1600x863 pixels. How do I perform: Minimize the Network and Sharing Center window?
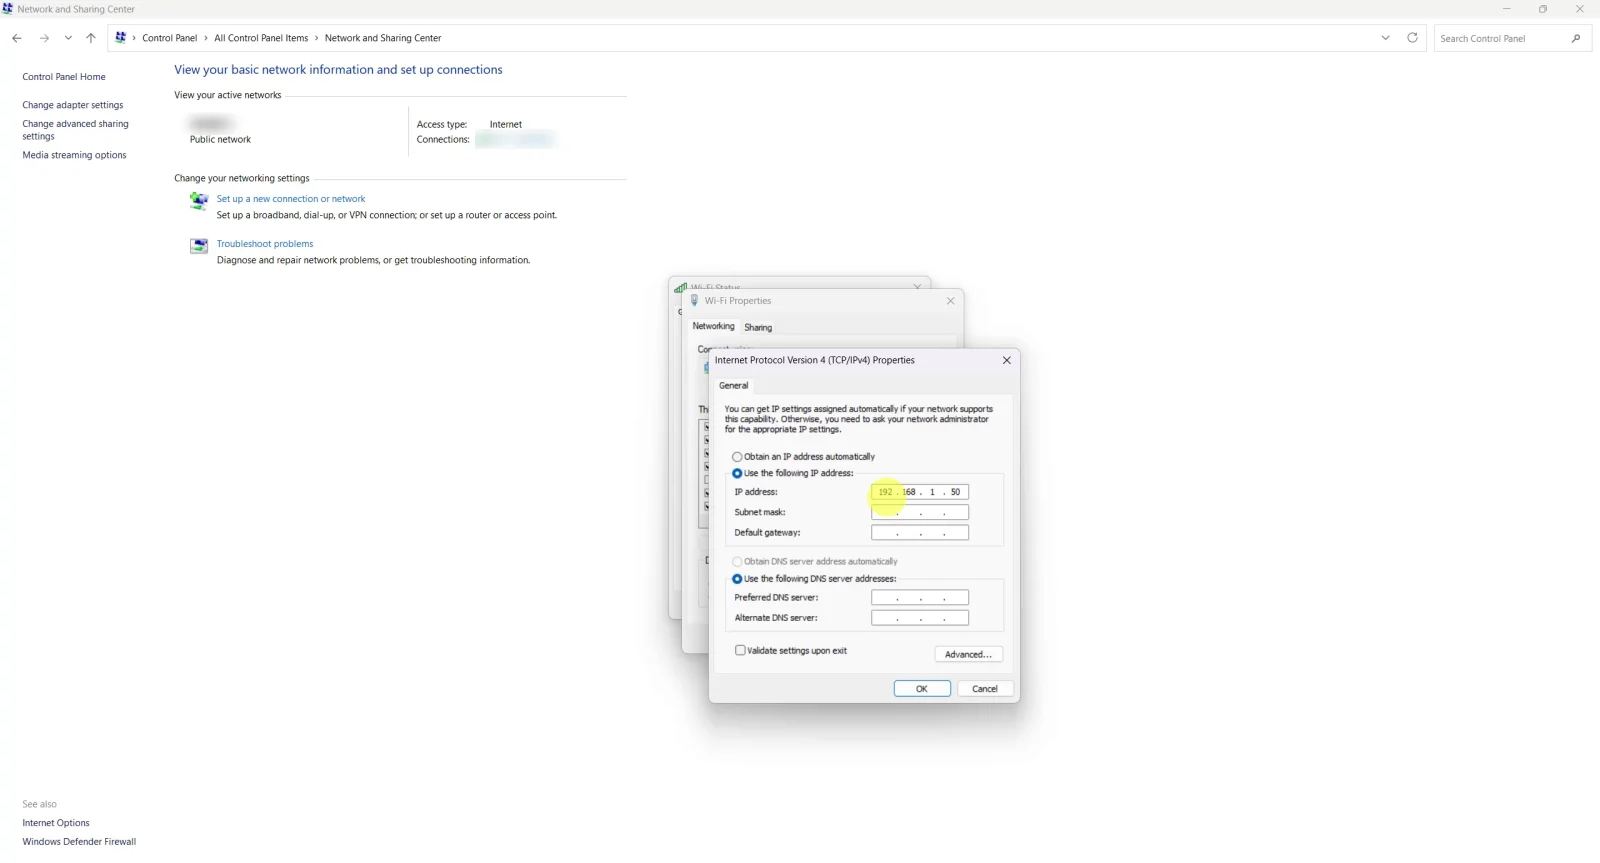[1506, 9]
